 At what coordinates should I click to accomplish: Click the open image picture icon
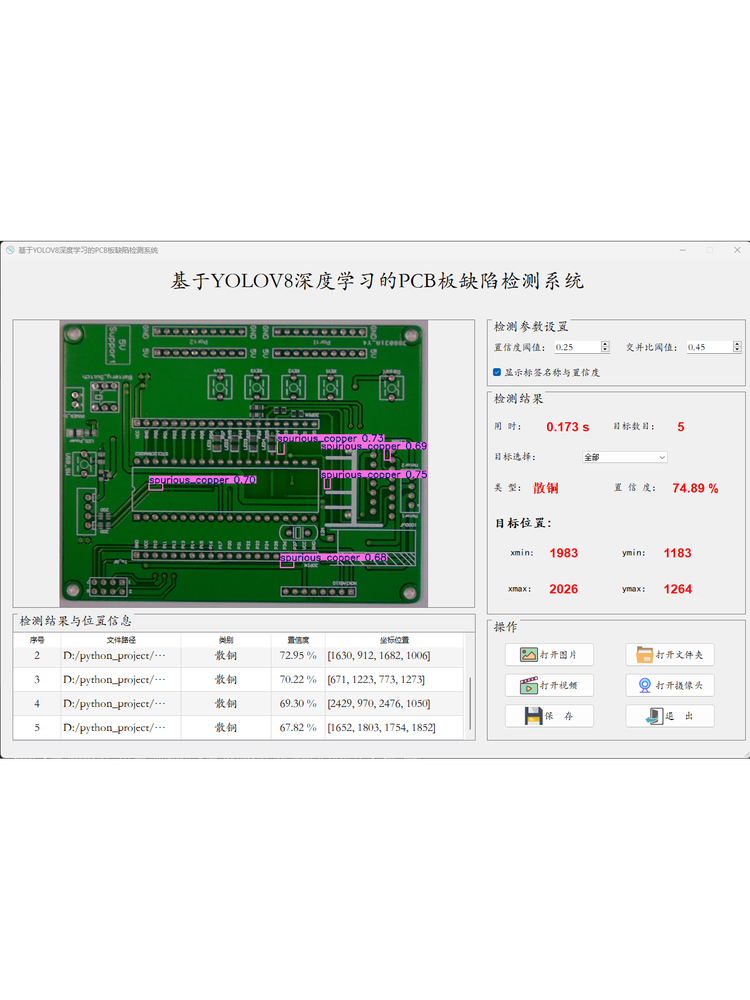coord(528,654)
